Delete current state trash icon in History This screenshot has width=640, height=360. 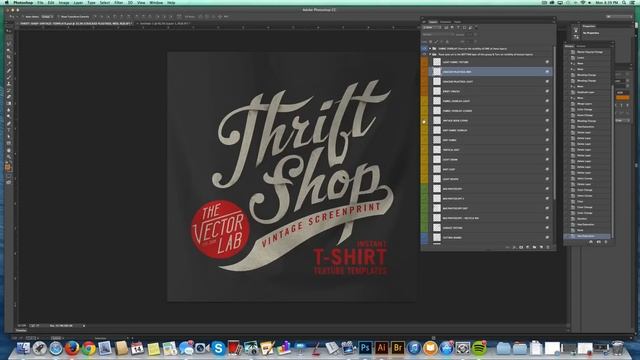click(x=606, y=242)
